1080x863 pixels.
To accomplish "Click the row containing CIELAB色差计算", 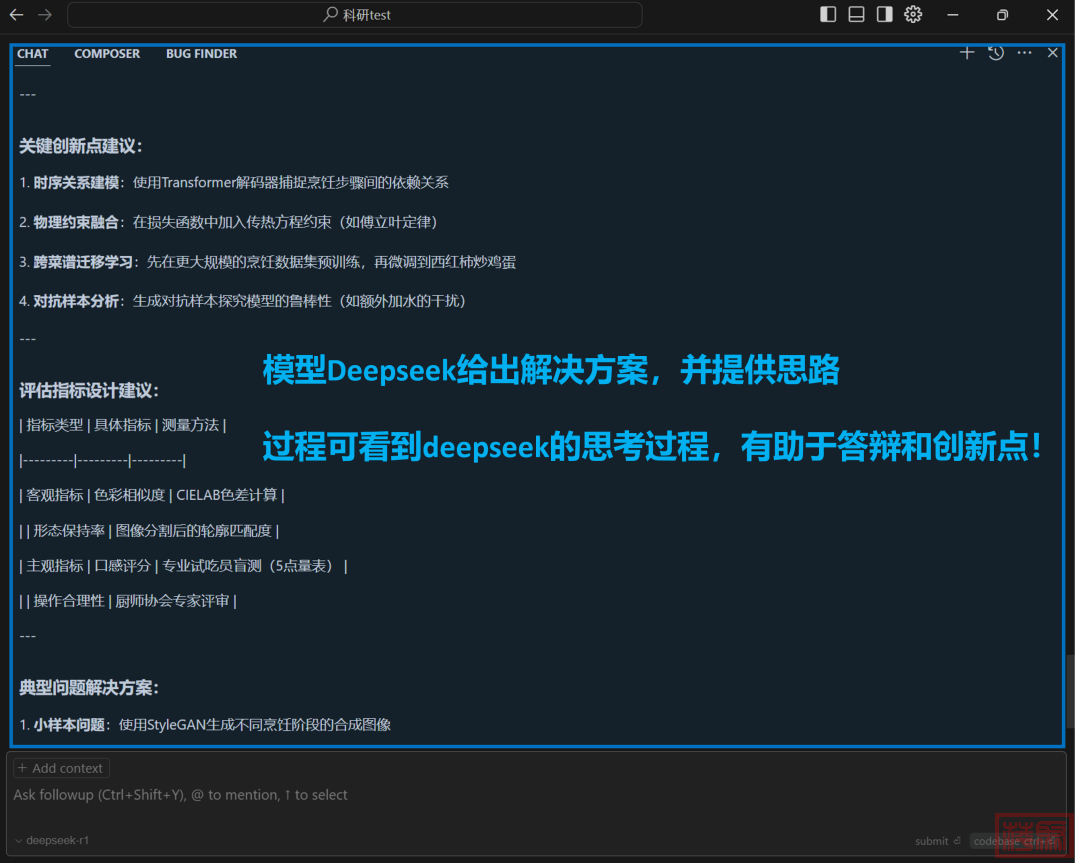I will (x=152, y=495).
